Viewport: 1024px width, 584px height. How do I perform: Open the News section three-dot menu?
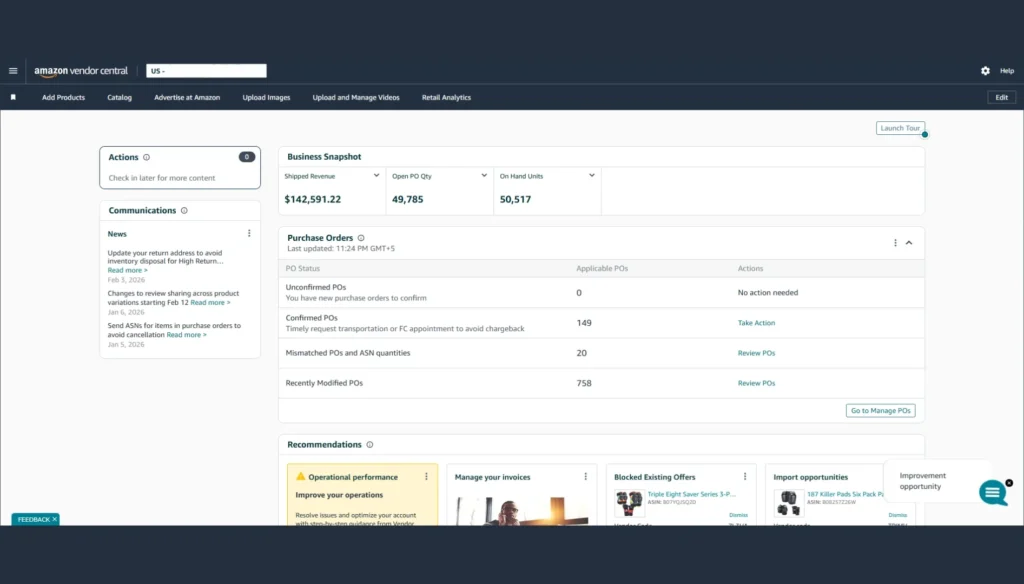click(x=249, y=233)
